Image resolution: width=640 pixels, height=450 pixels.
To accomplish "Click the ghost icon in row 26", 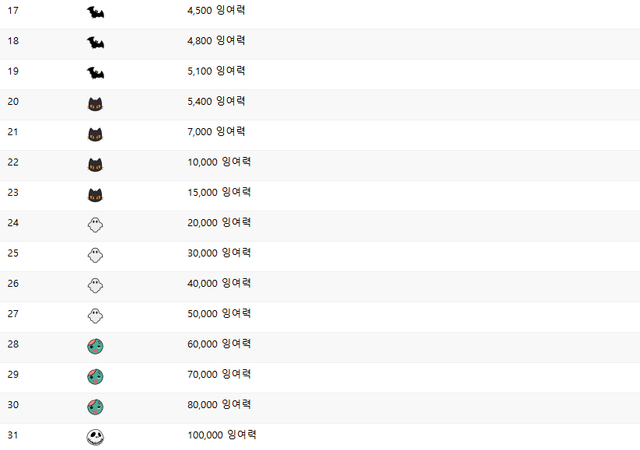I will pyautogui.click(x=95, y=285).
